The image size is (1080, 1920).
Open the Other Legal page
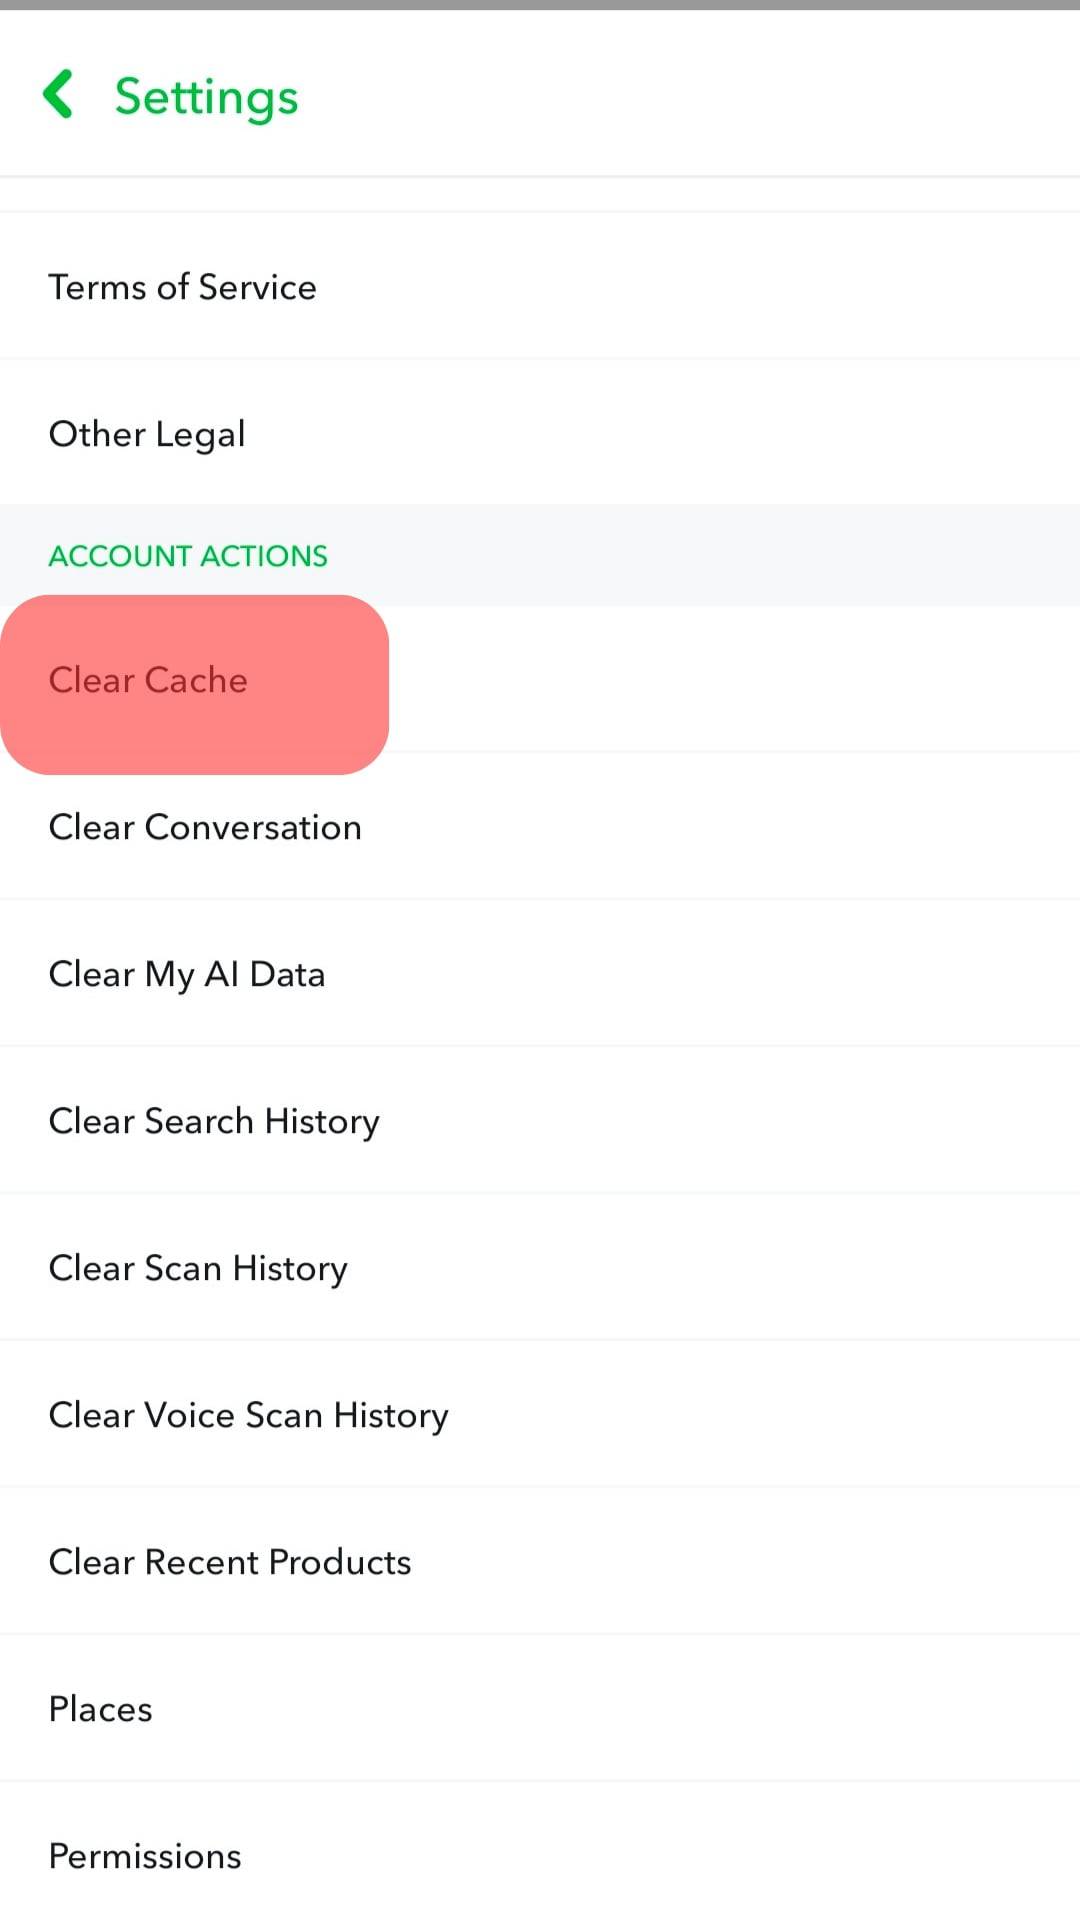click(x=147, y=434)
